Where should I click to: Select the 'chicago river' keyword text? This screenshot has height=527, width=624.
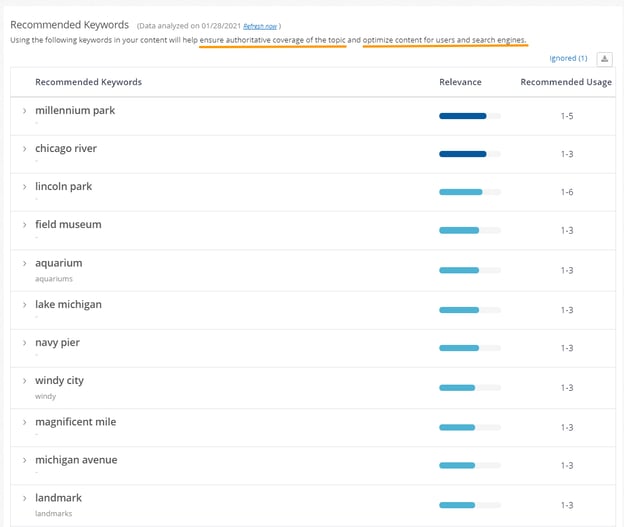(66, 149)
